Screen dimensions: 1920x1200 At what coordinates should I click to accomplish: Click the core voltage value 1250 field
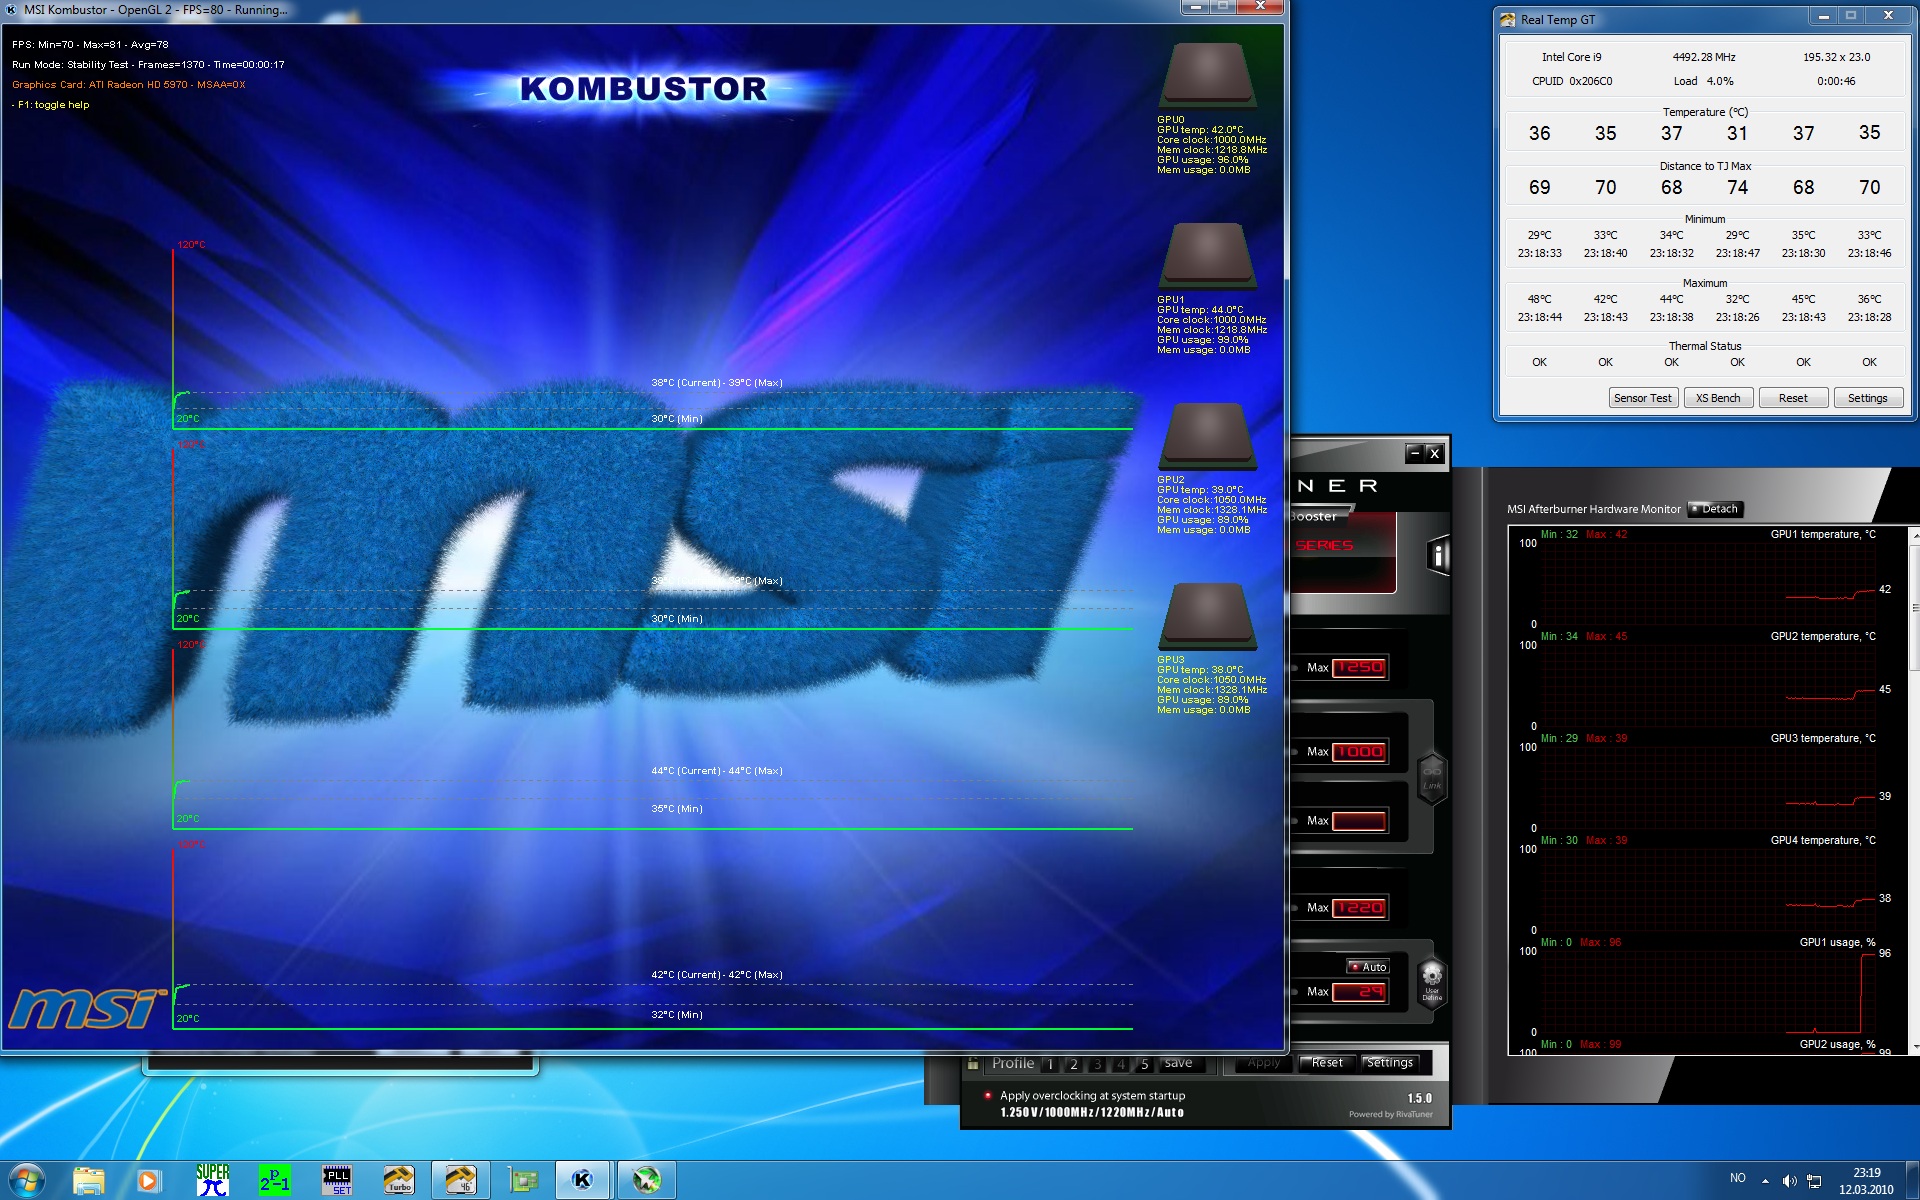pos(1359,667)
